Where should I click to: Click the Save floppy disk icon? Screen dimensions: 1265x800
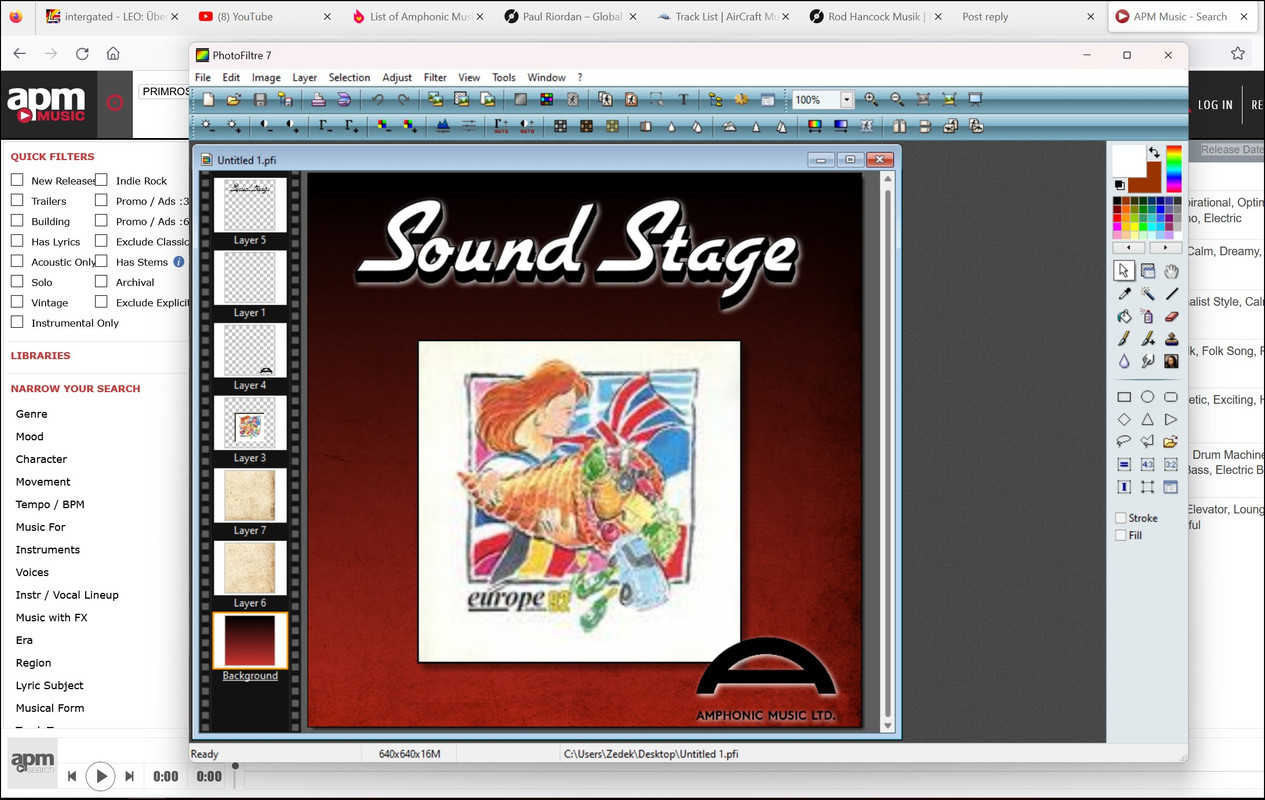click(x=260, y=100)
